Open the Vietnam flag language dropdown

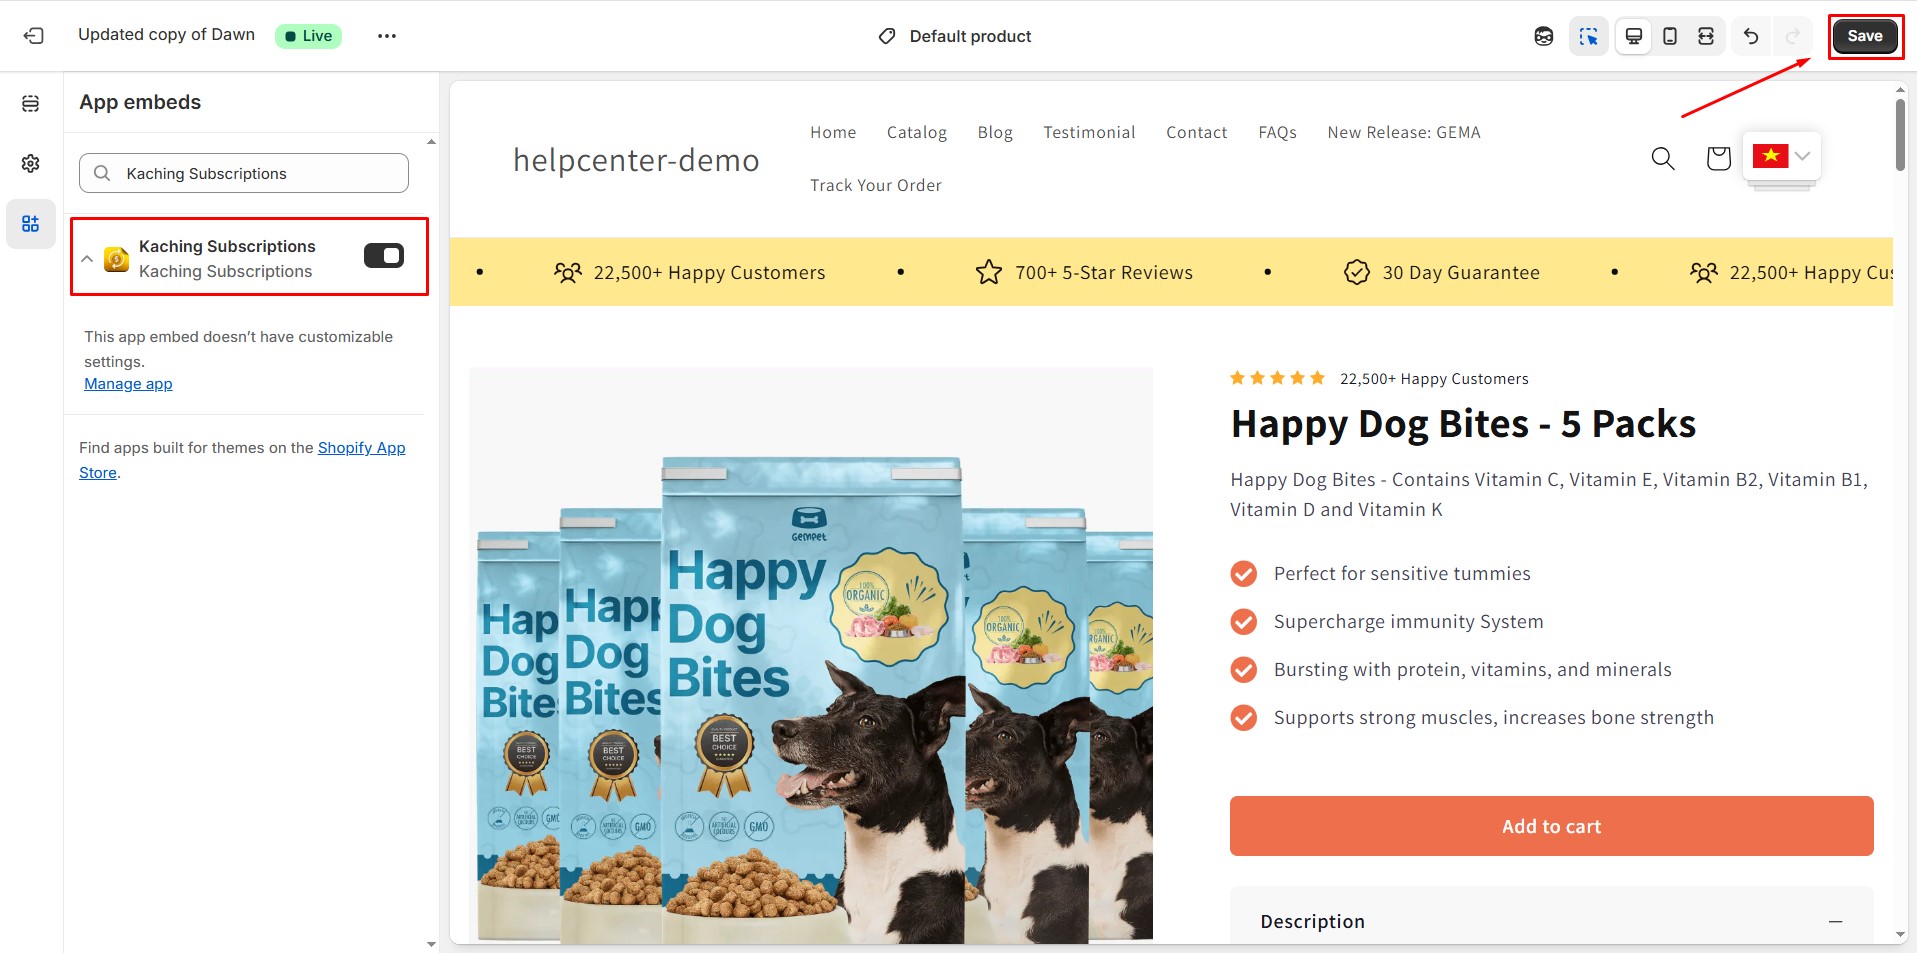coord(1781,156)
